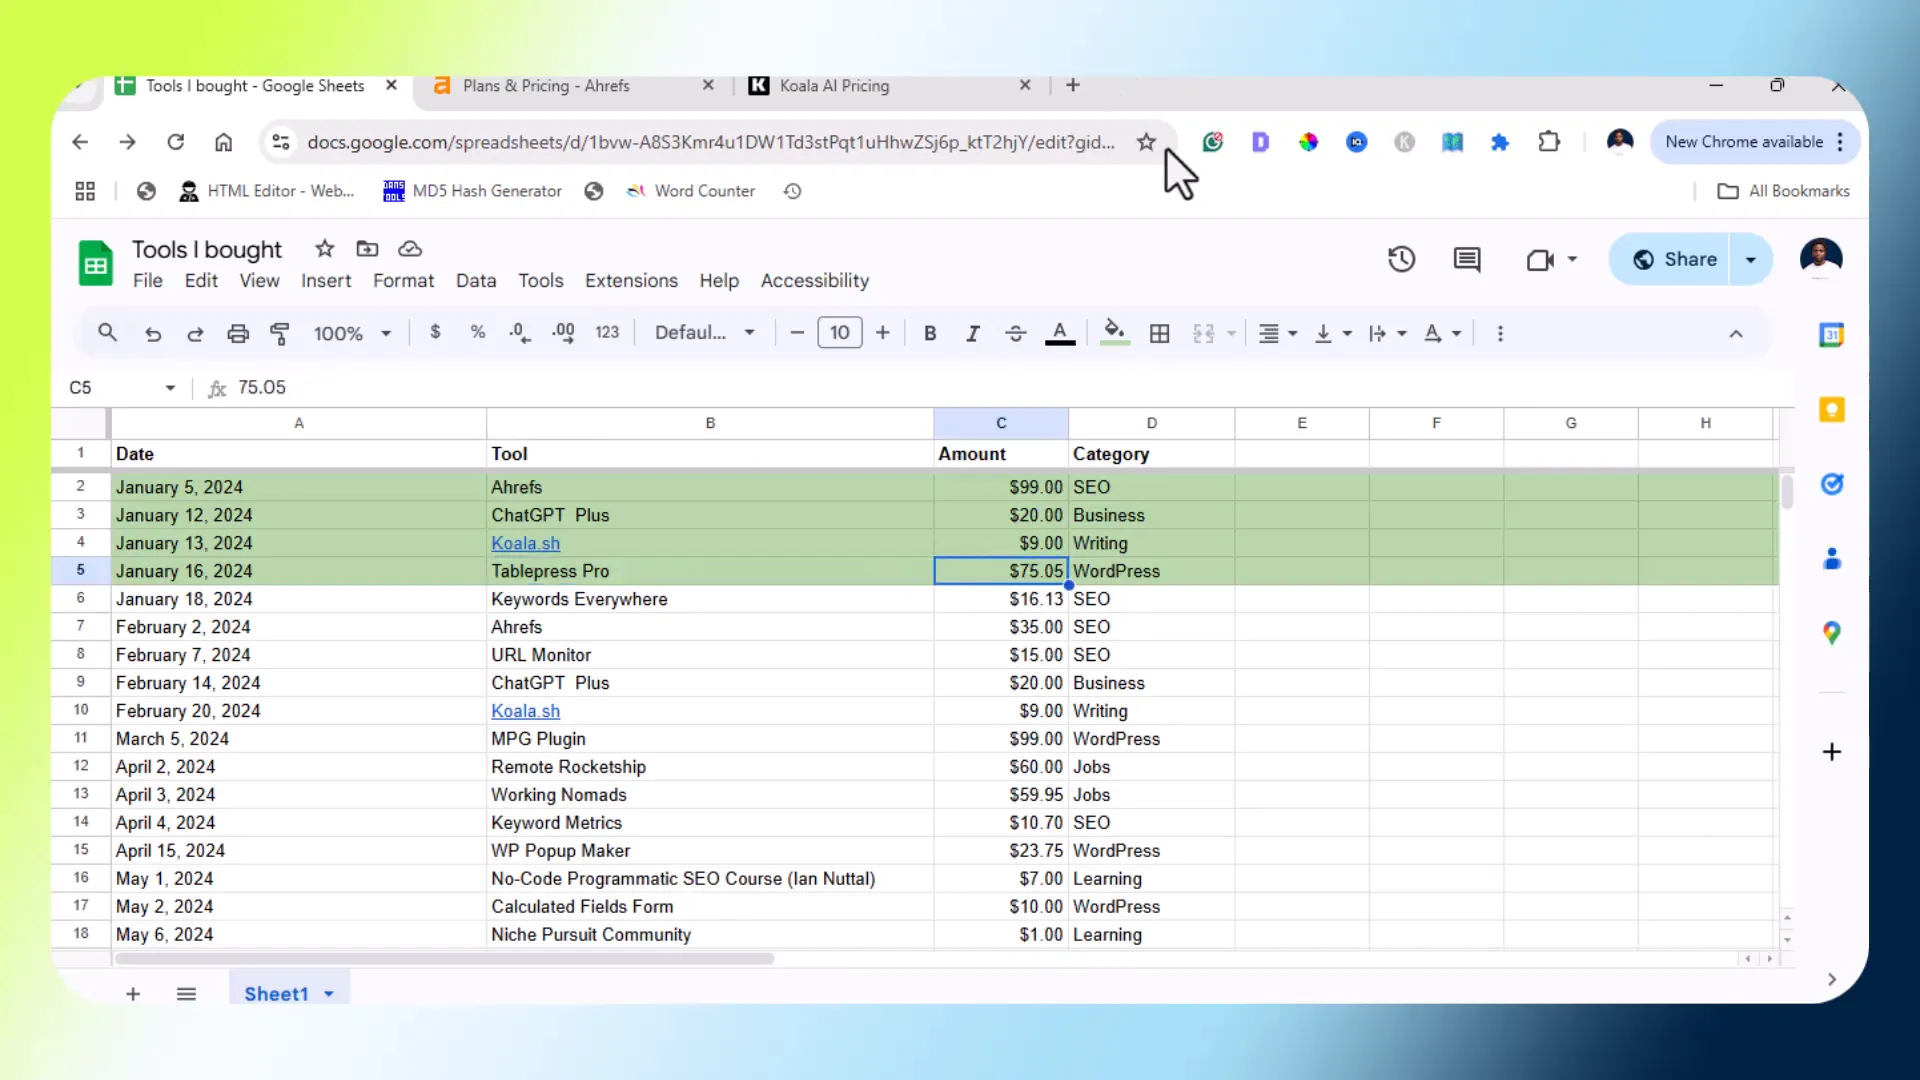Open the Data menu
This screenshot has height=1080, width=1920.
[x=476, y=281]
